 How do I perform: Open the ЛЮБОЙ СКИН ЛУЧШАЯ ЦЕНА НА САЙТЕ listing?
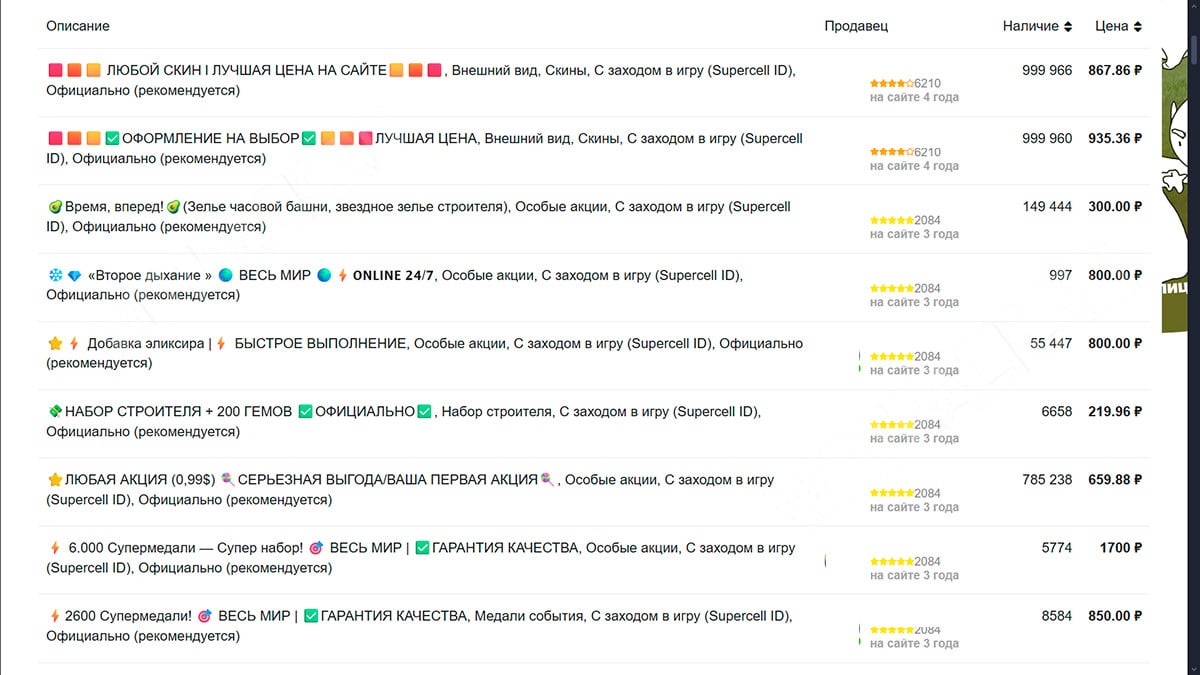[x=594, y=82]
